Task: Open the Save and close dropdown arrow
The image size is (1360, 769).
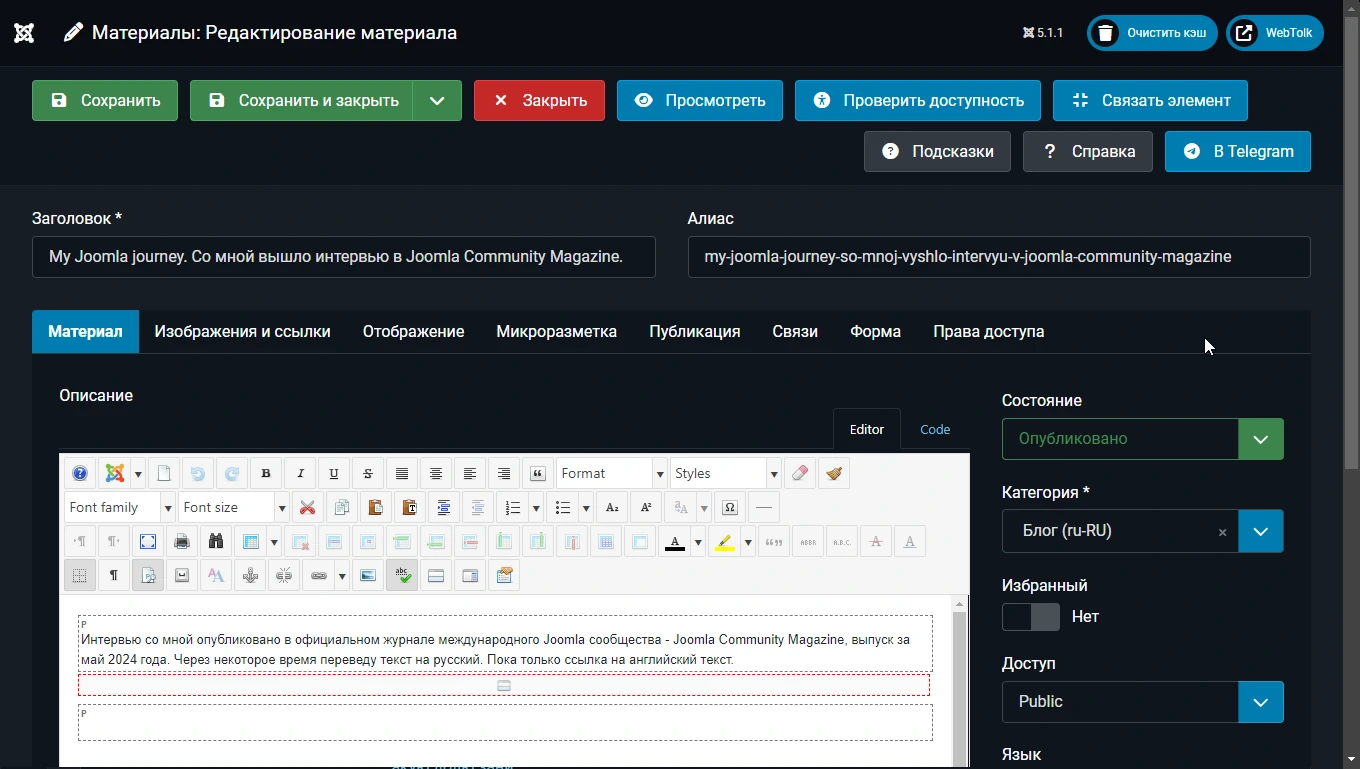Action: (x=437, y=101)
